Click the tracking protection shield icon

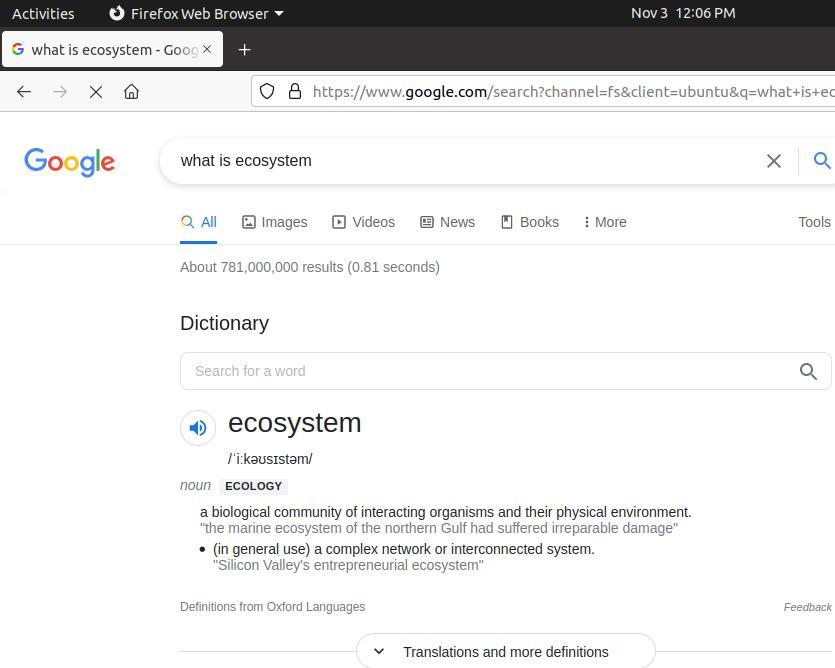267,92
